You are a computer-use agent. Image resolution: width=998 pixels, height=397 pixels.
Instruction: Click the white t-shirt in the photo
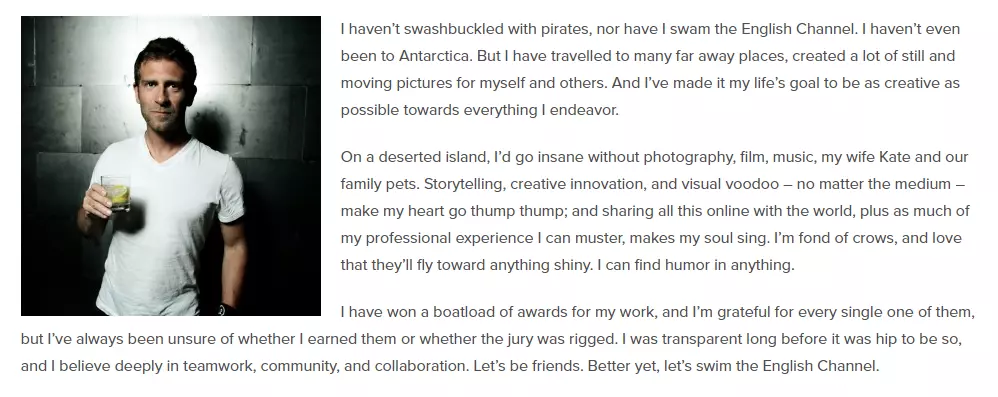pyautogui.click(x=167, y=227)
